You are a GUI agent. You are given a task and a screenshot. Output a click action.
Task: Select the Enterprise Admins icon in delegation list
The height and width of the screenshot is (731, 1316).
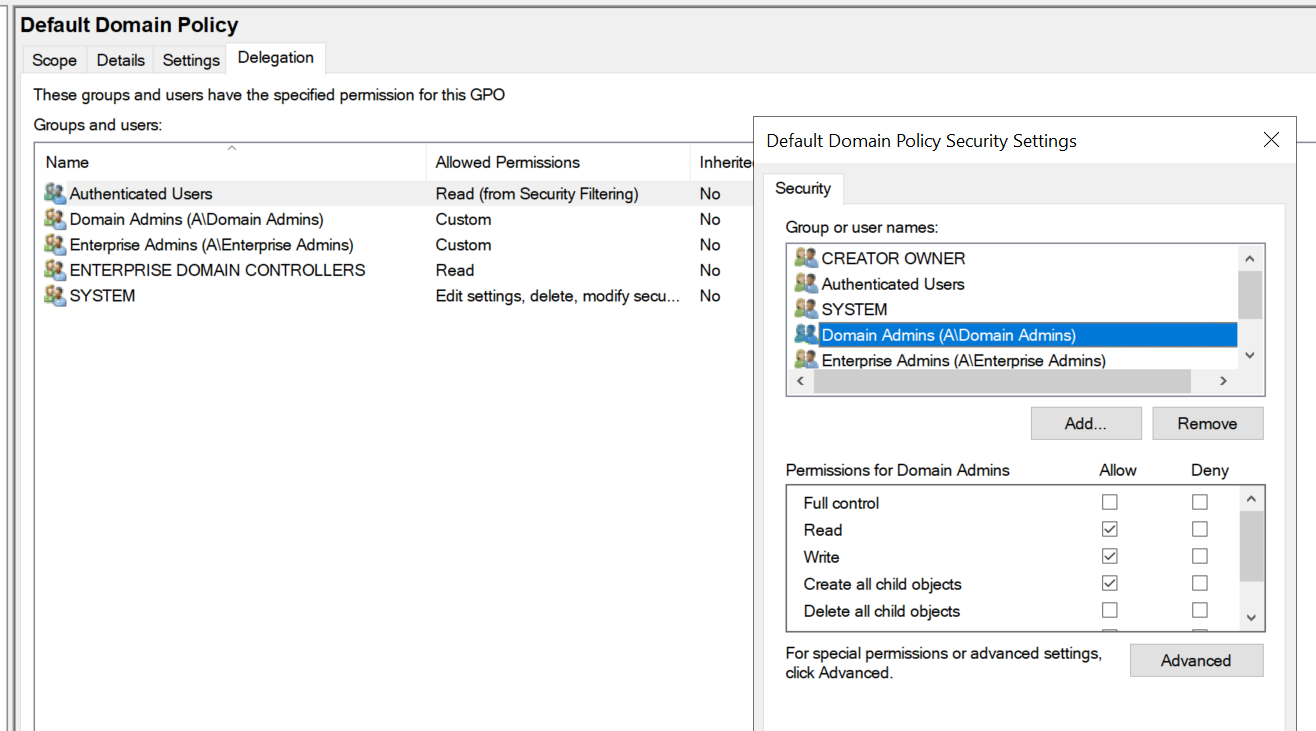tap(56, 244)
